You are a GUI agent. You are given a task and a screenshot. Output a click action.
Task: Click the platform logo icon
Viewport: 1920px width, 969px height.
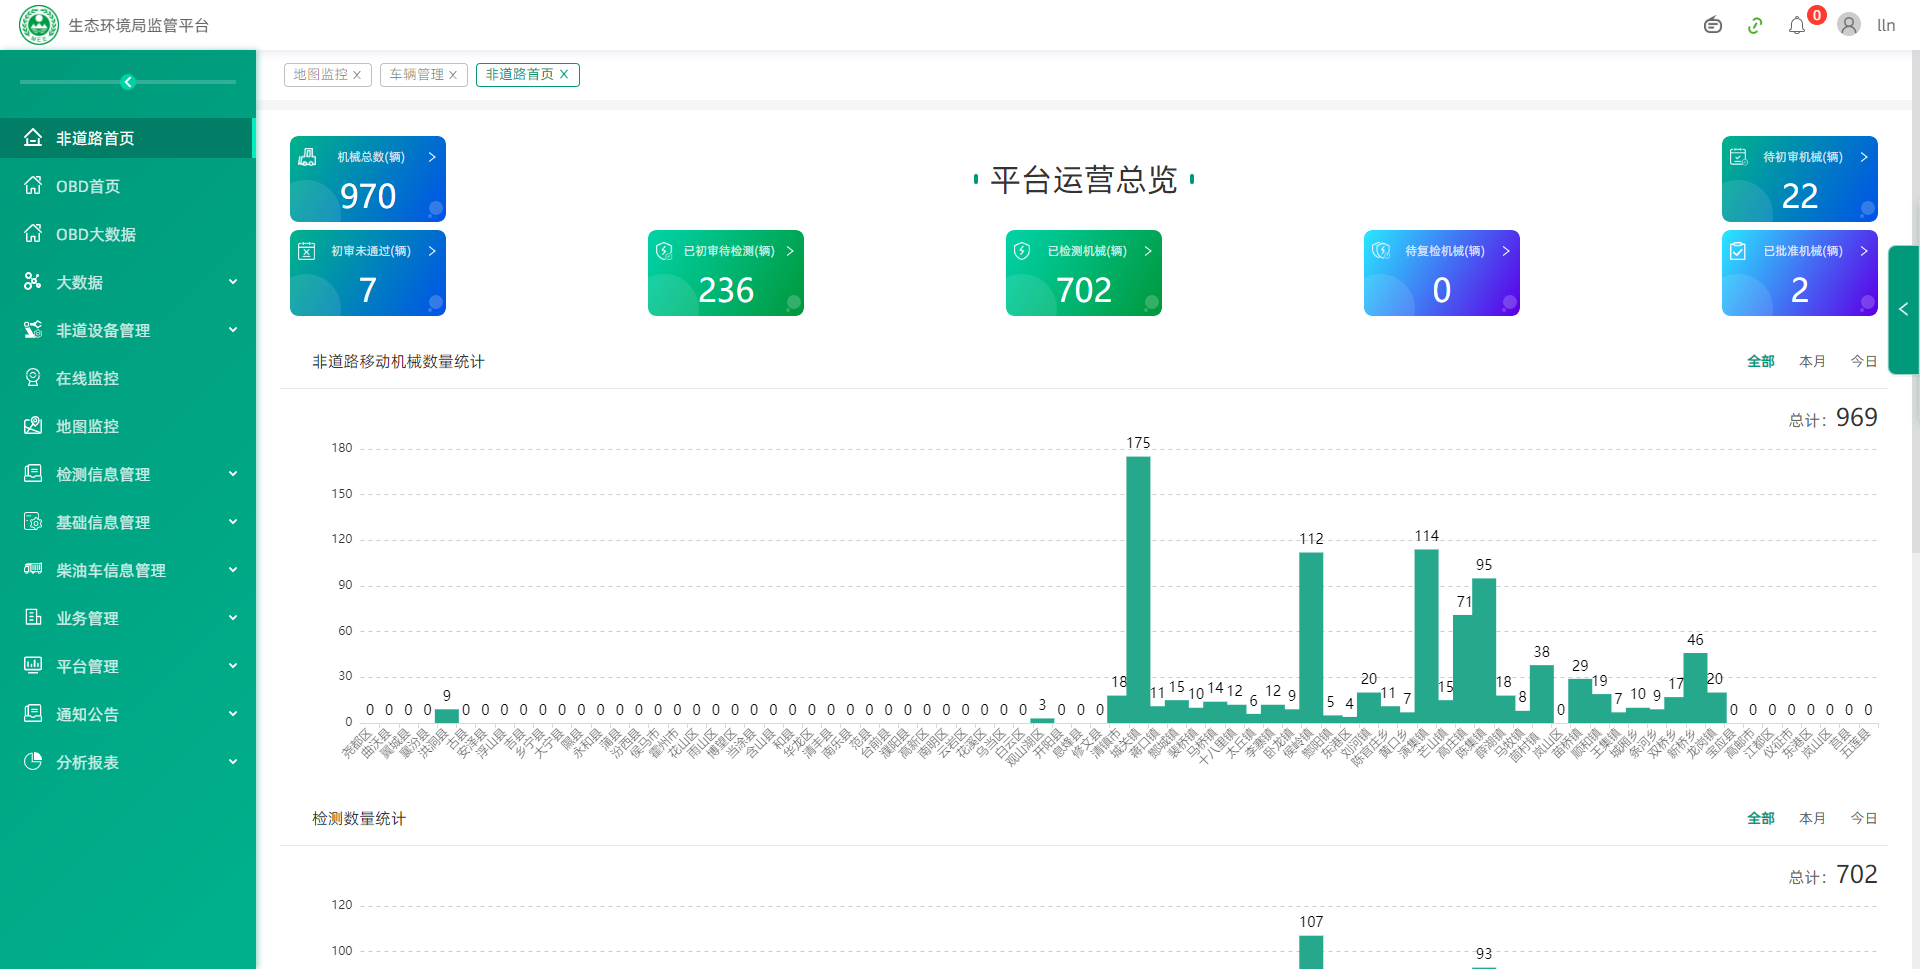click(x=39, y=25)
